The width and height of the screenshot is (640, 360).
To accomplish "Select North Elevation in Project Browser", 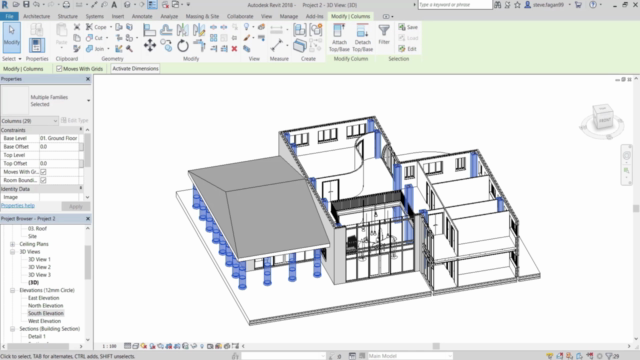I will [x=45, y=306].
